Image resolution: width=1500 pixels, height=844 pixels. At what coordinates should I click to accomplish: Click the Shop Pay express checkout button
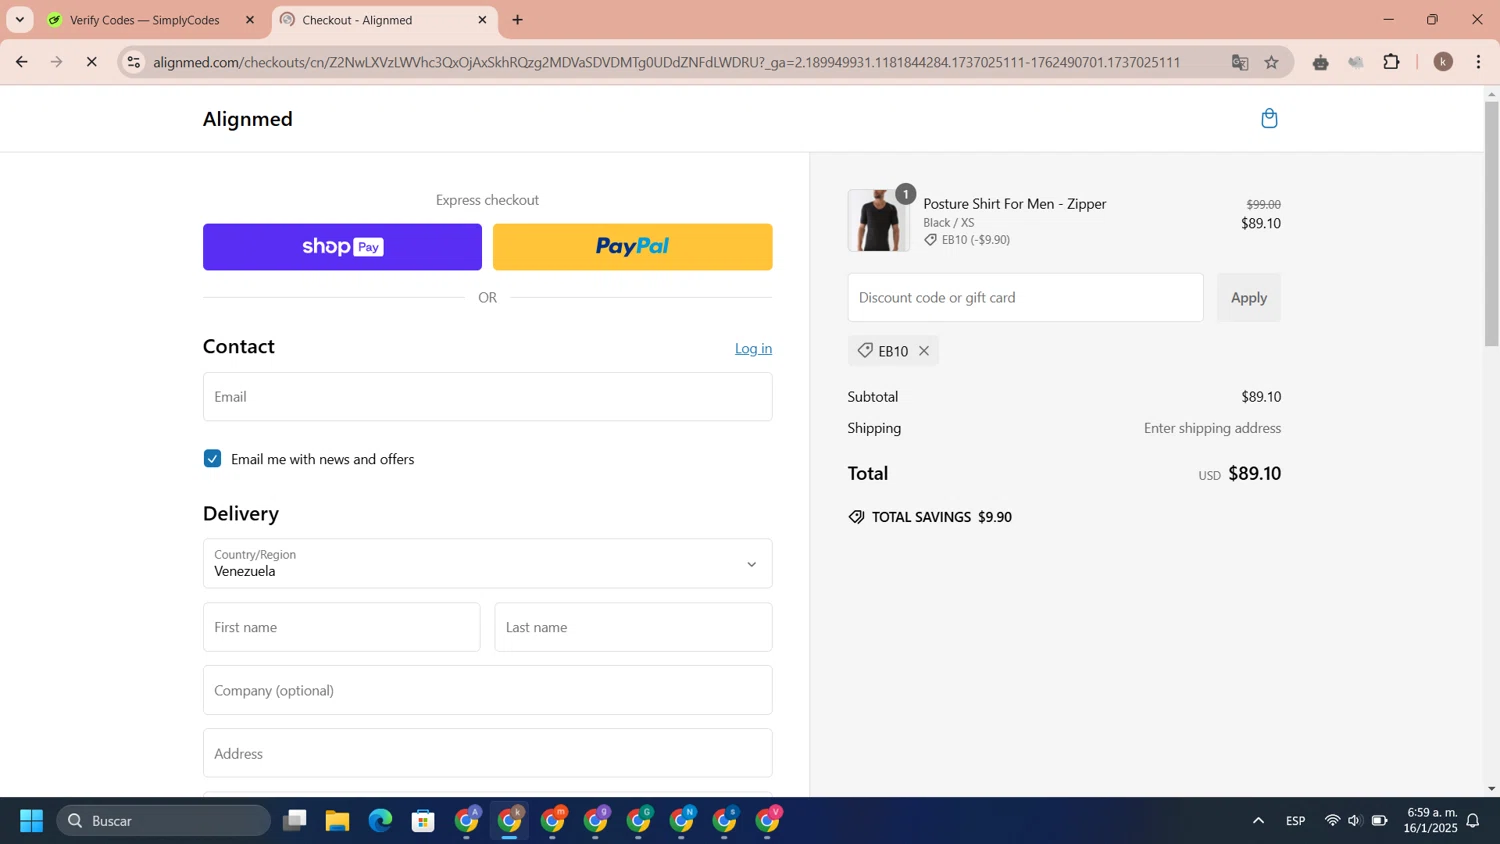pos(342,247)
